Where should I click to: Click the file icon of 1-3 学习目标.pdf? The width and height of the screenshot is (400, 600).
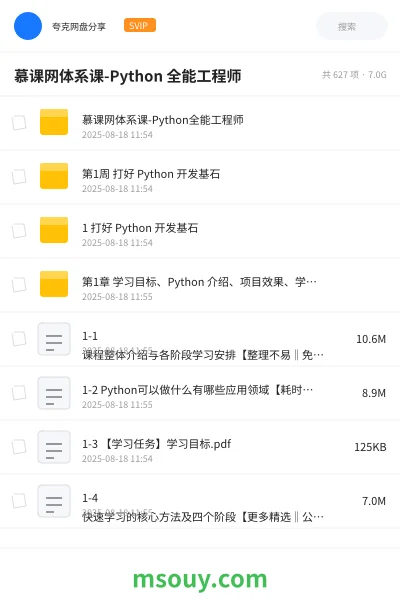tap(54, 447)
